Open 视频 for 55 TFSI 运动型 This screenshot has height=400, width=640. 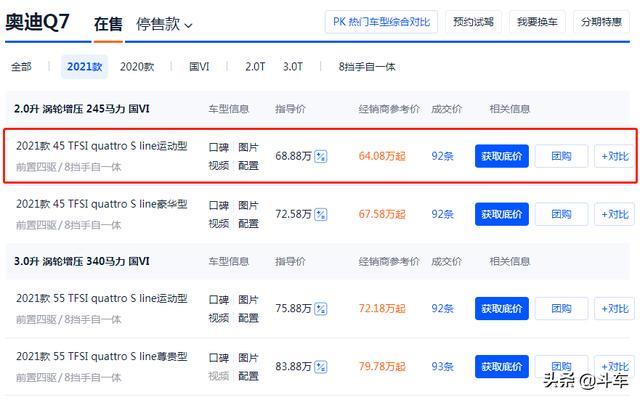pyautogui.click(x=219, y=318)
